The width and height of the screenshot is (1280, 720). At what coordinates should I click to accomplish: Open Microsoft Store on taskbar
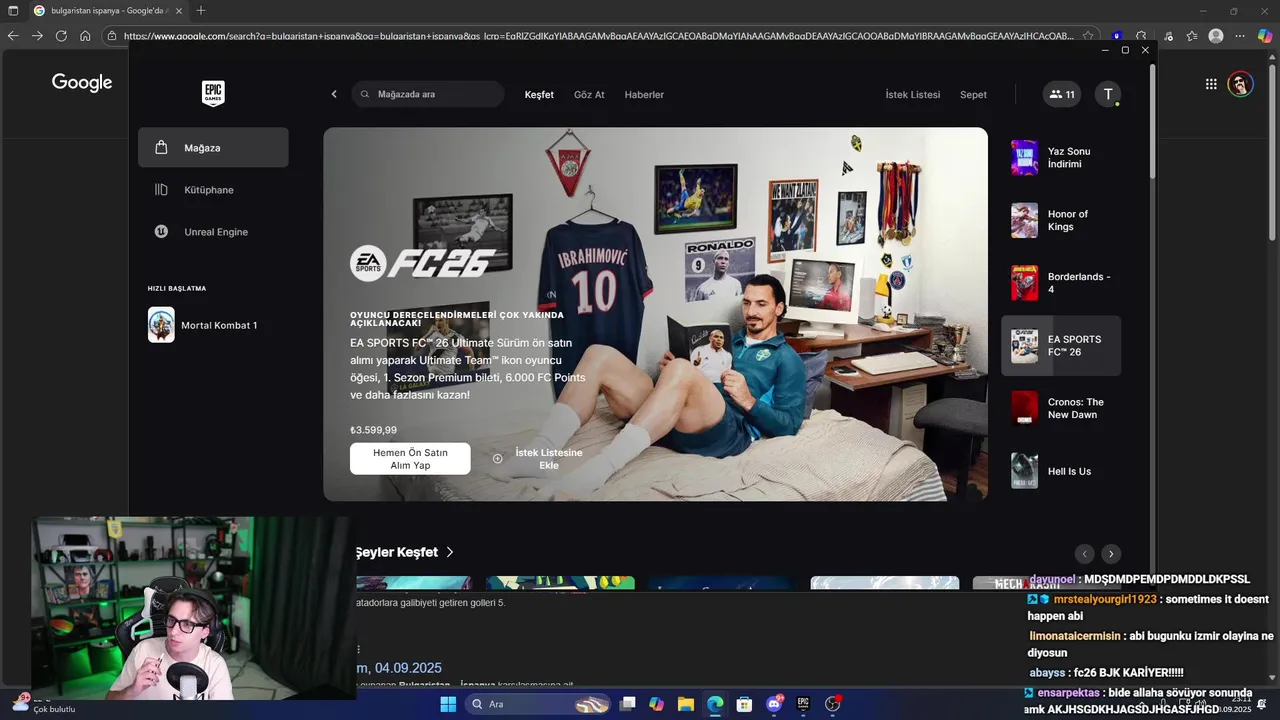click(744, 705)
